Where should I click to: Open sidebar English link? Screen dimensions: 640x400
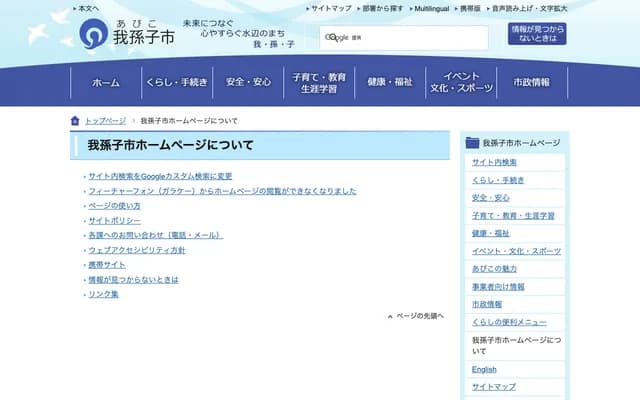tap(484, 370)
